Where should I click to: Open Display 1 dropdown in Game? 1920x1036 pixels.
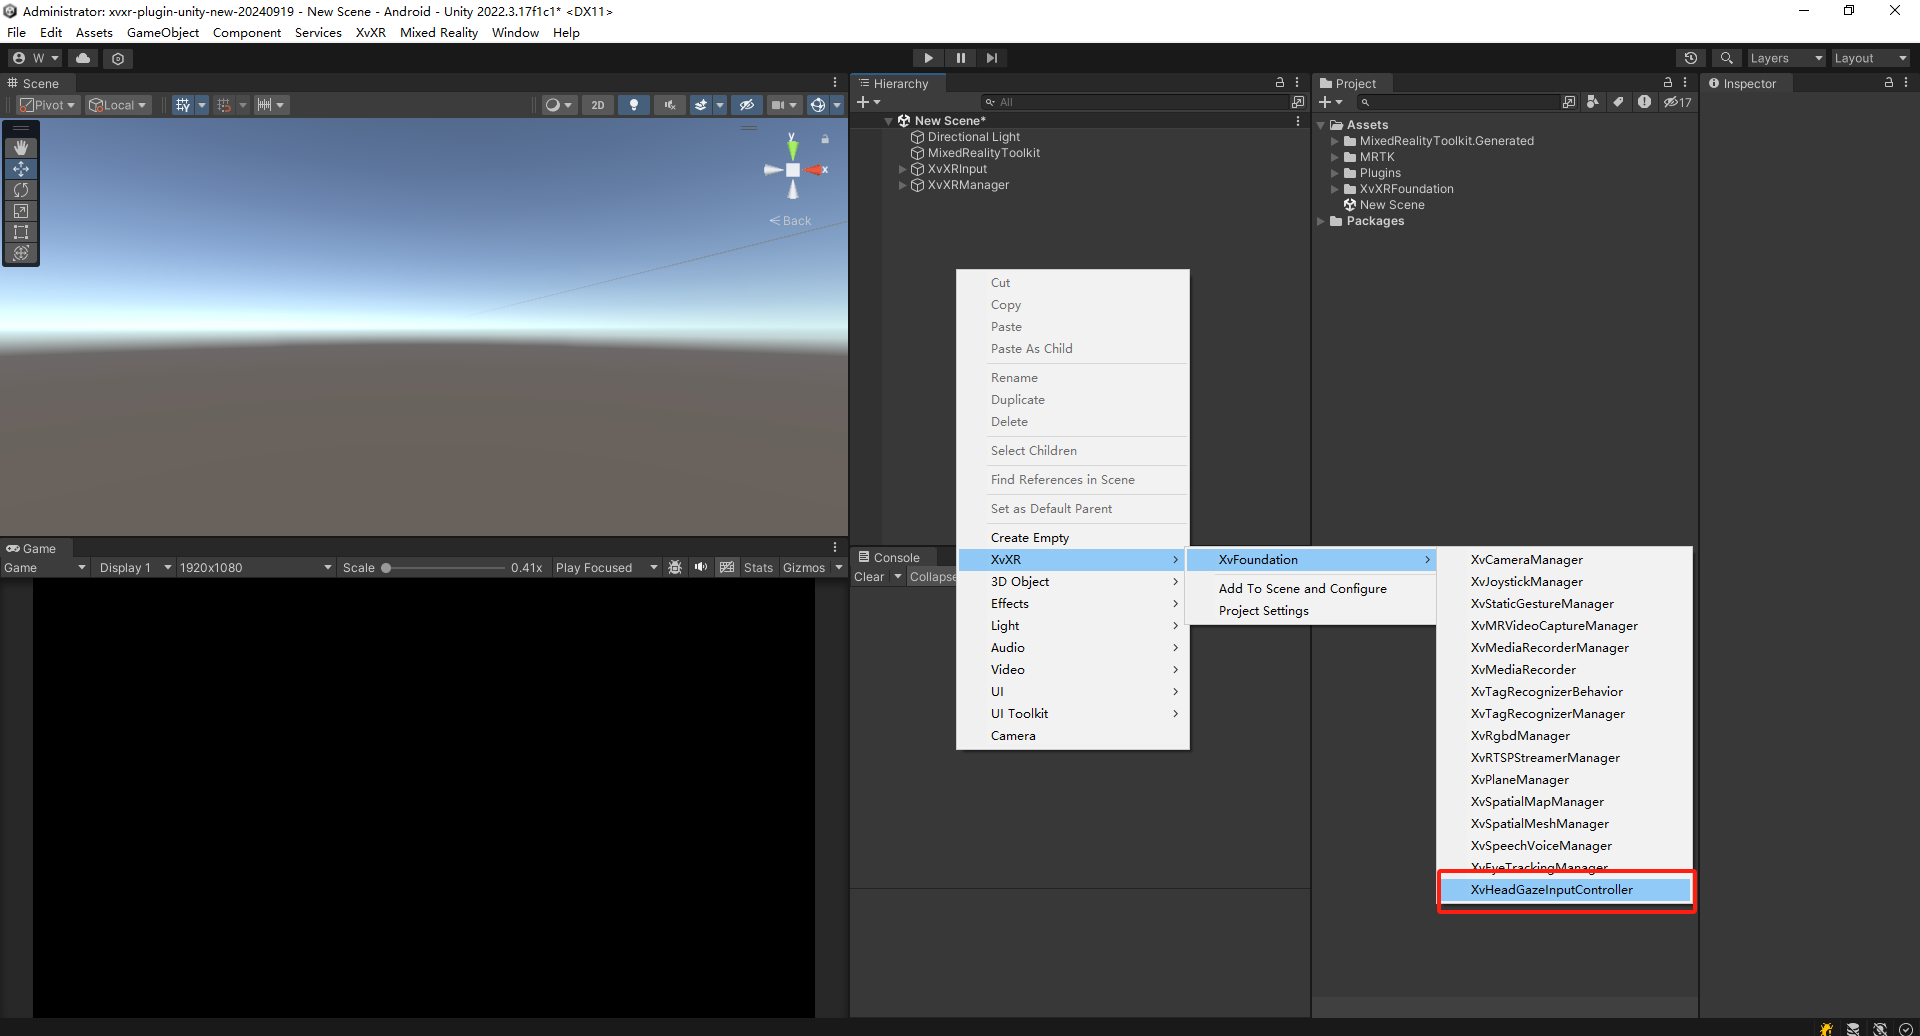coord(135,567)
